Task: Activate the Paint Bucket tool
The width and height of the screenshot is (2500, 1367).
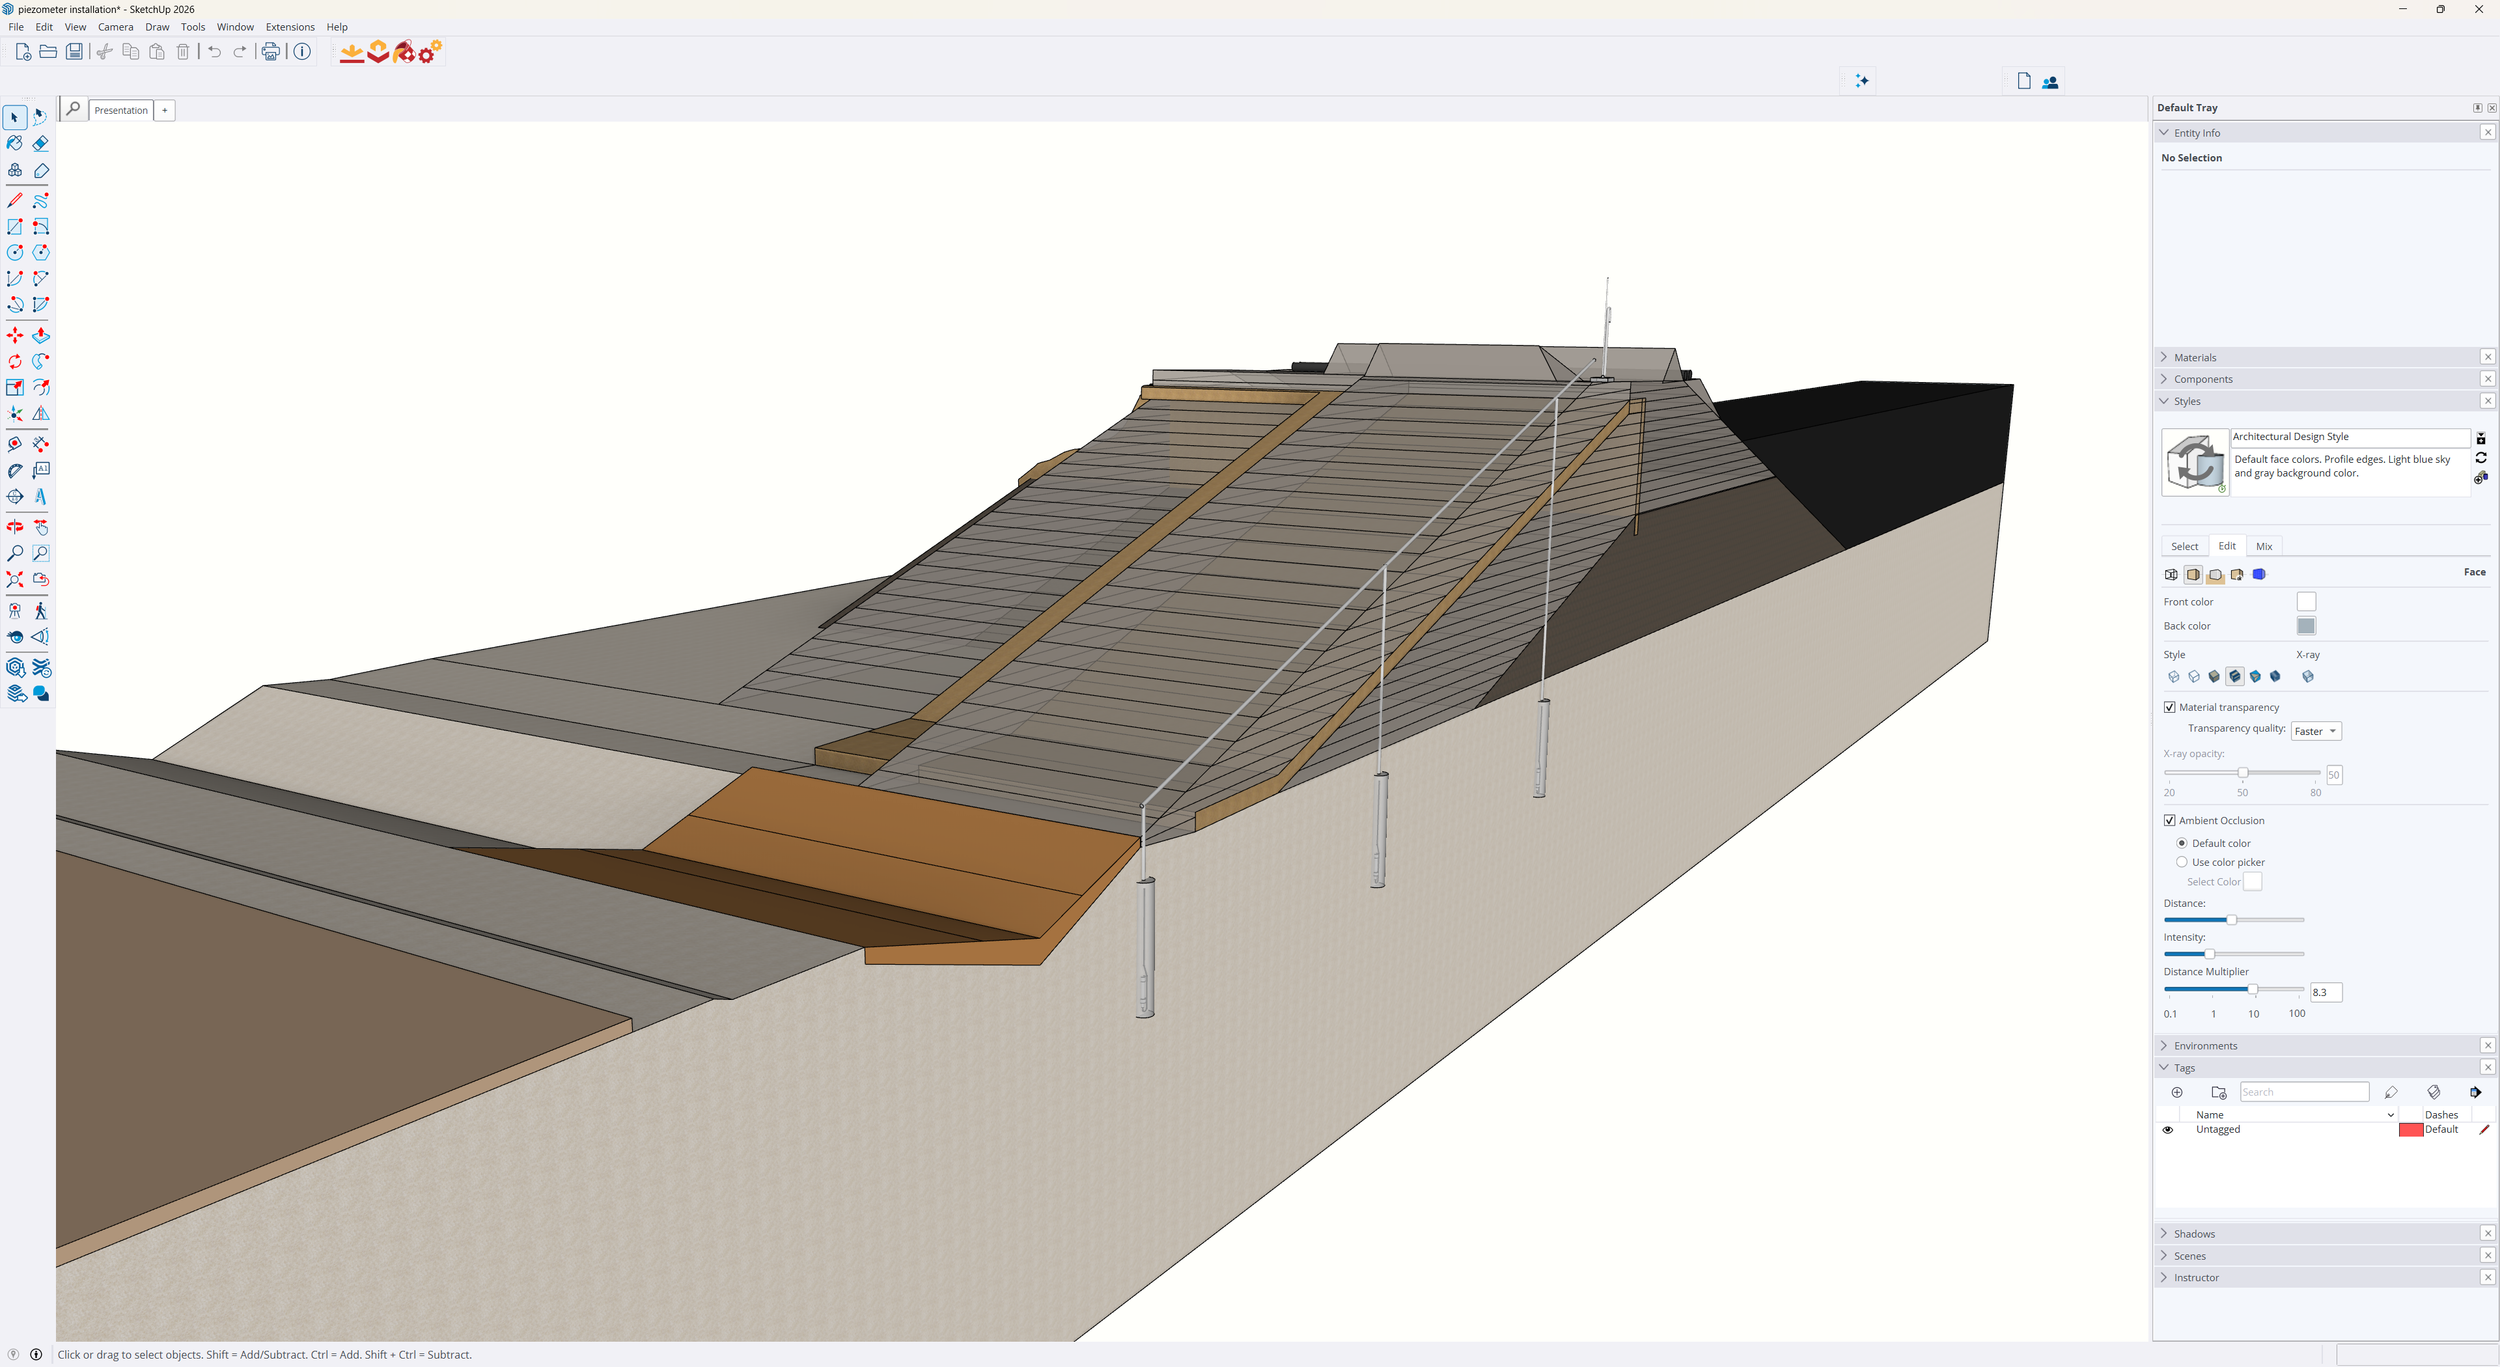Action: [15, 144]
